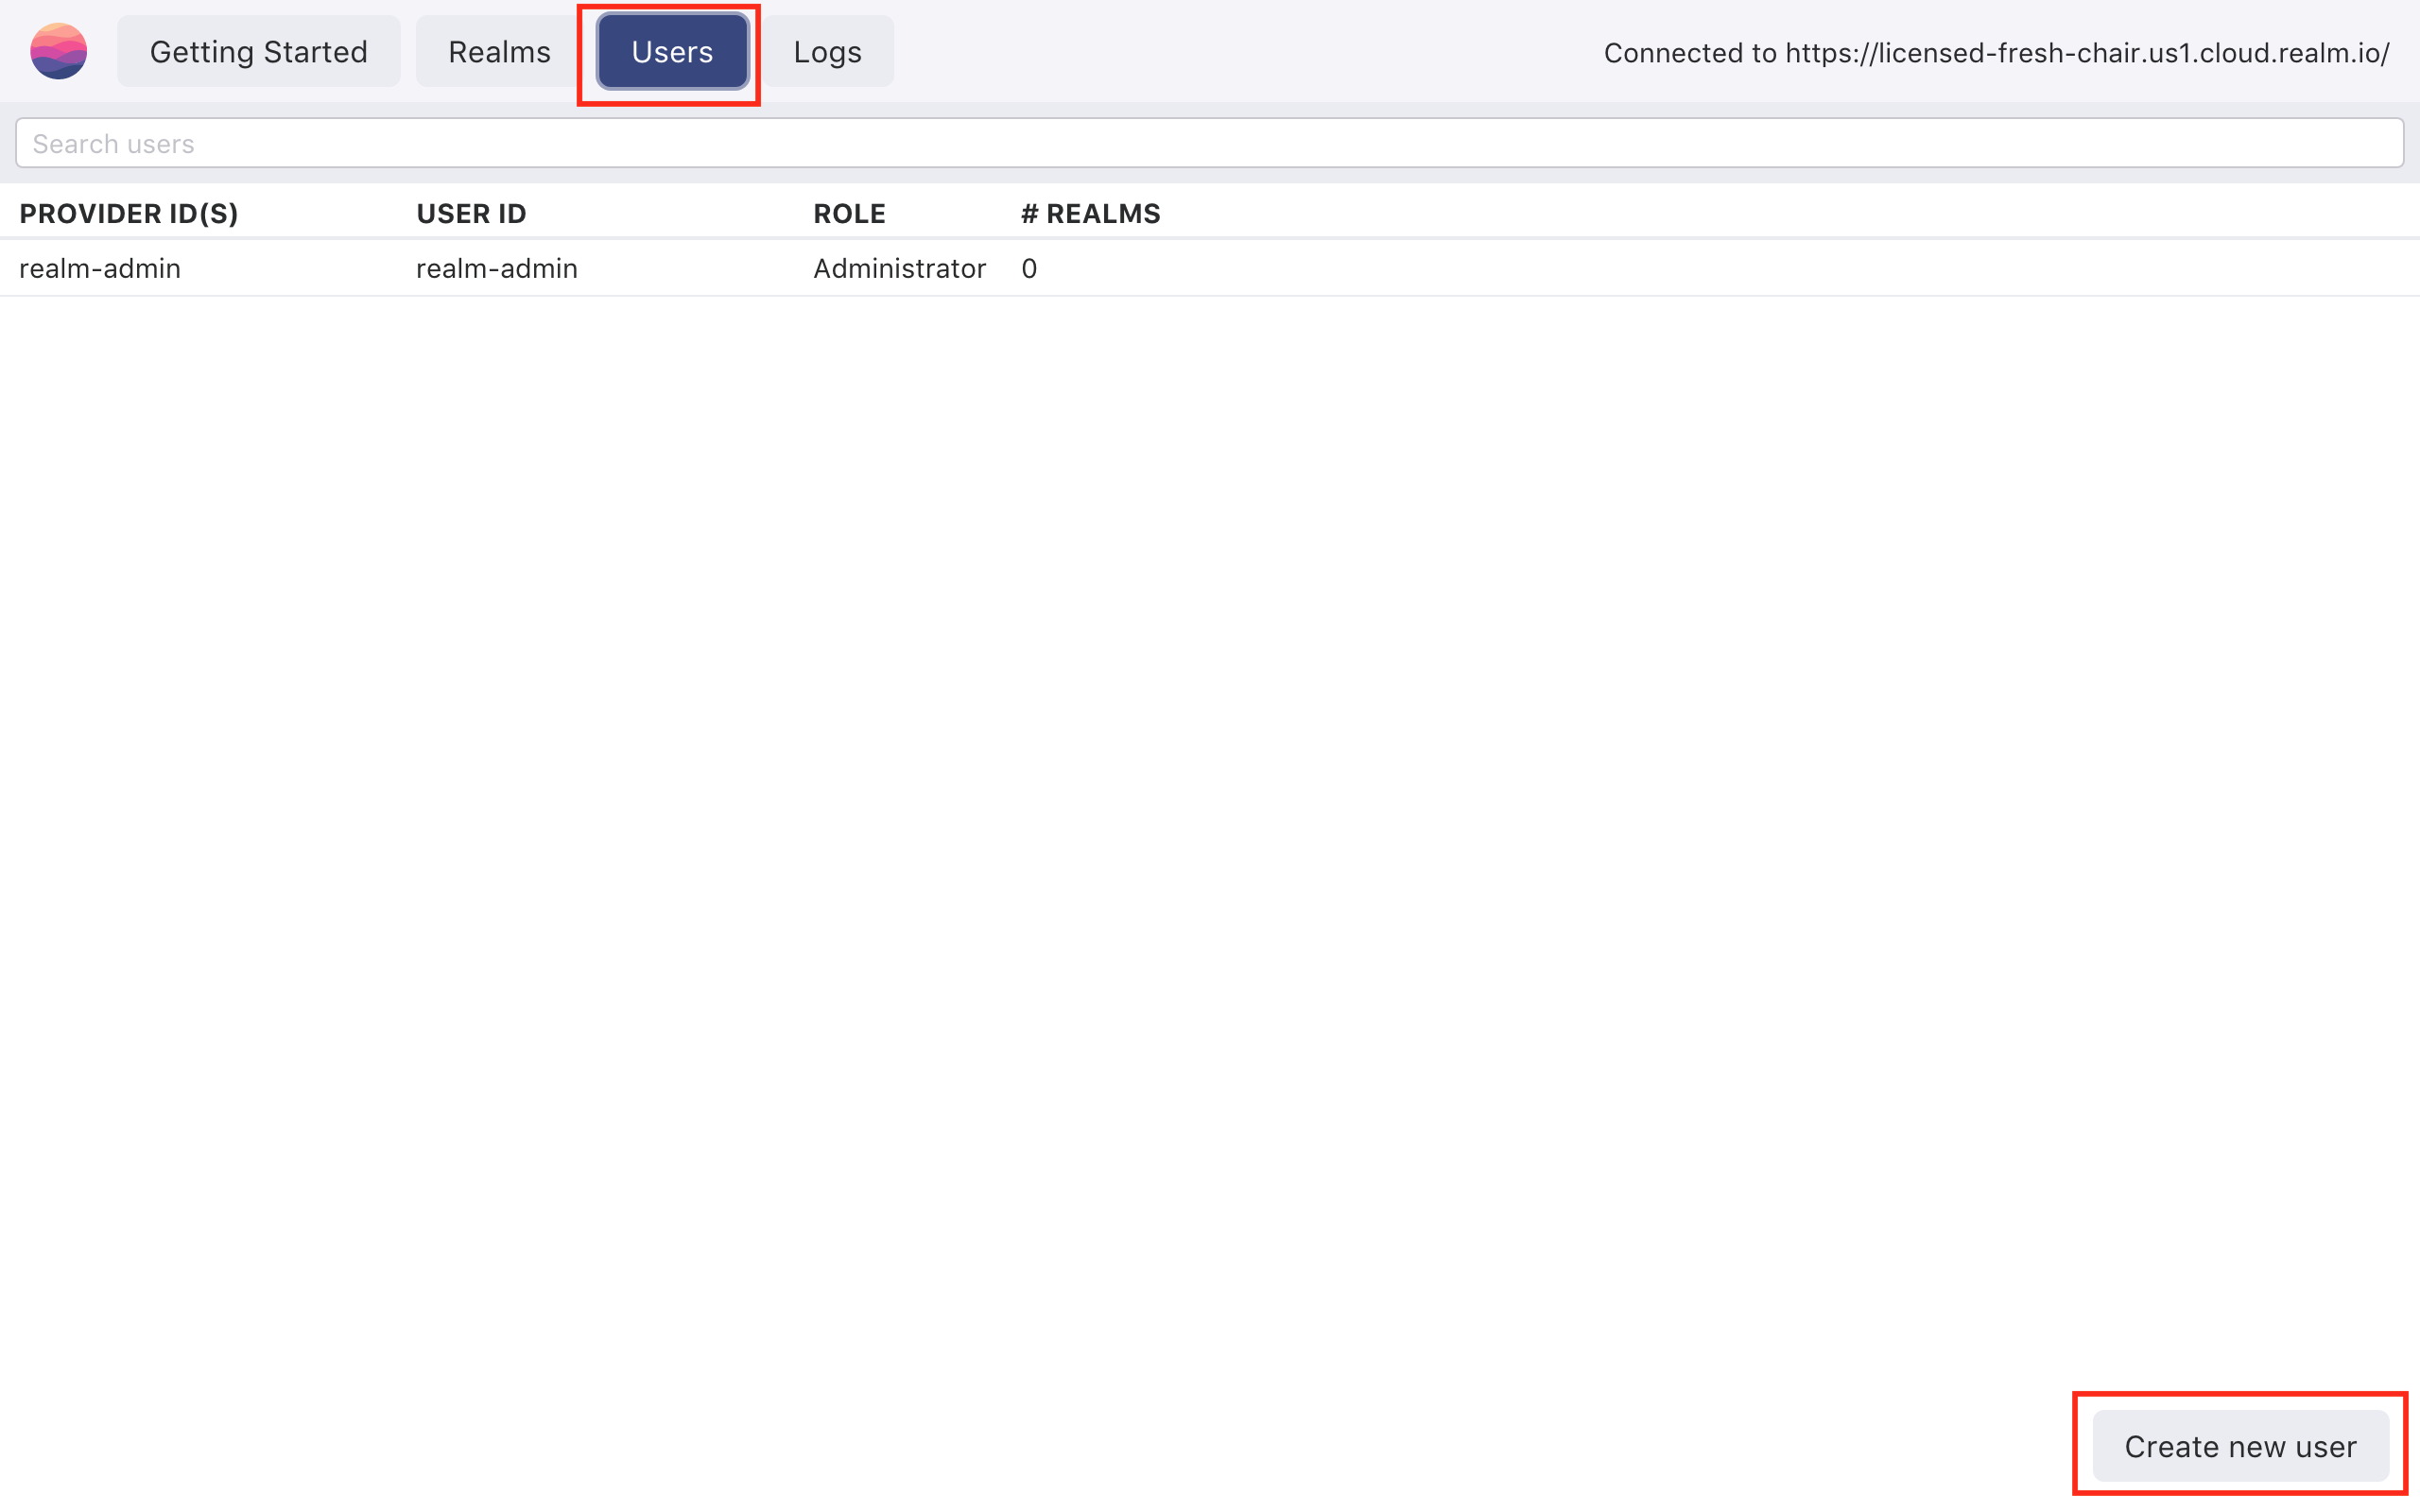Click the USER ID column header
The height and width of the screenshot is (1512, 2420).
[471, 213]
